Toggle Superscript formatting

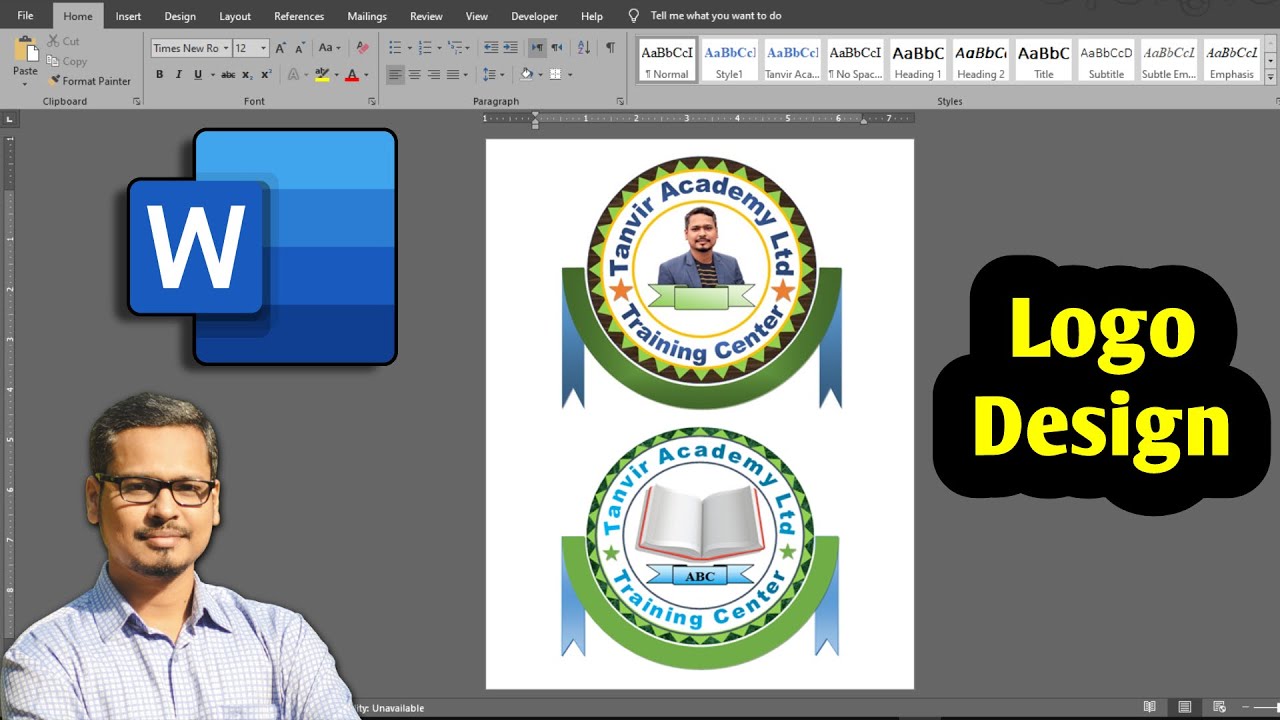pos(266,75)
